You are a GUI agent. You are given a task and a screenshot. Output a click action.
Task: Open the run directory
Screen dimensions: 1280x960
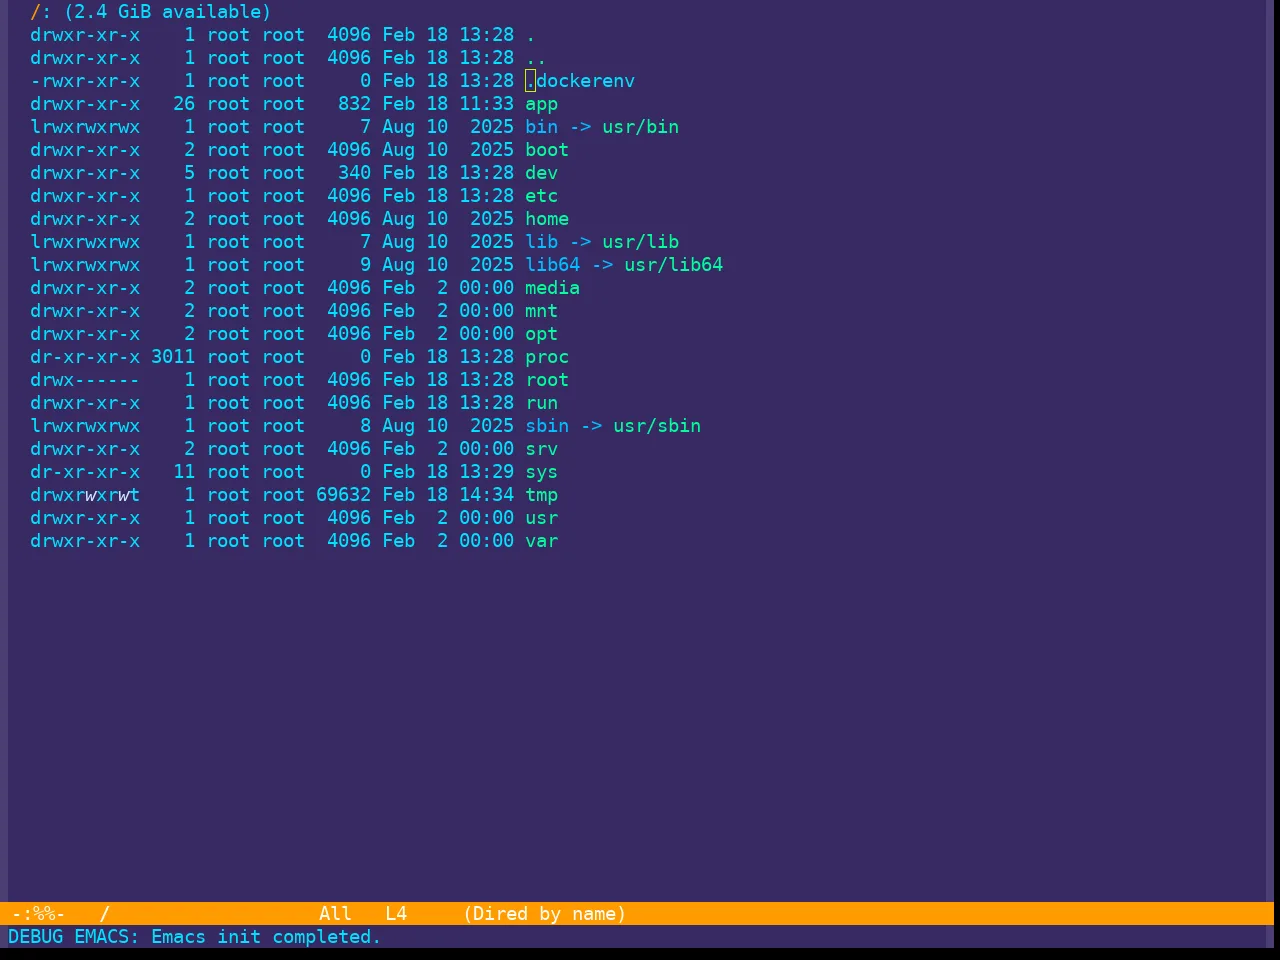pyautogui.click(x=542, y=403)
